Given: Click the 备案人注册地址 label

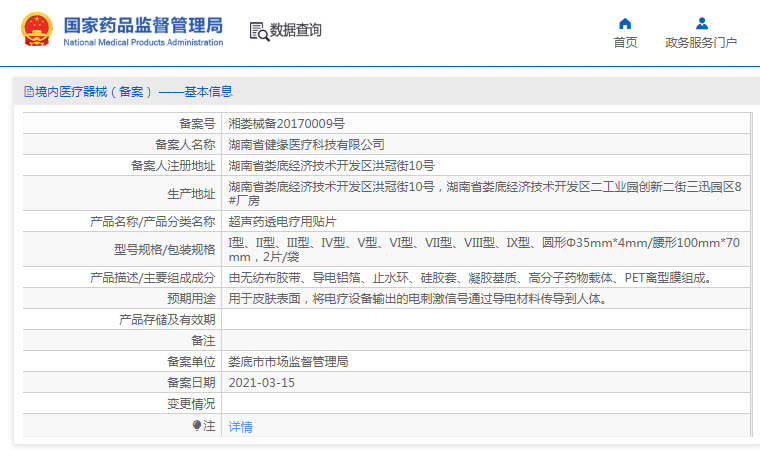Looking at the screenshot, I should (173, 166).
